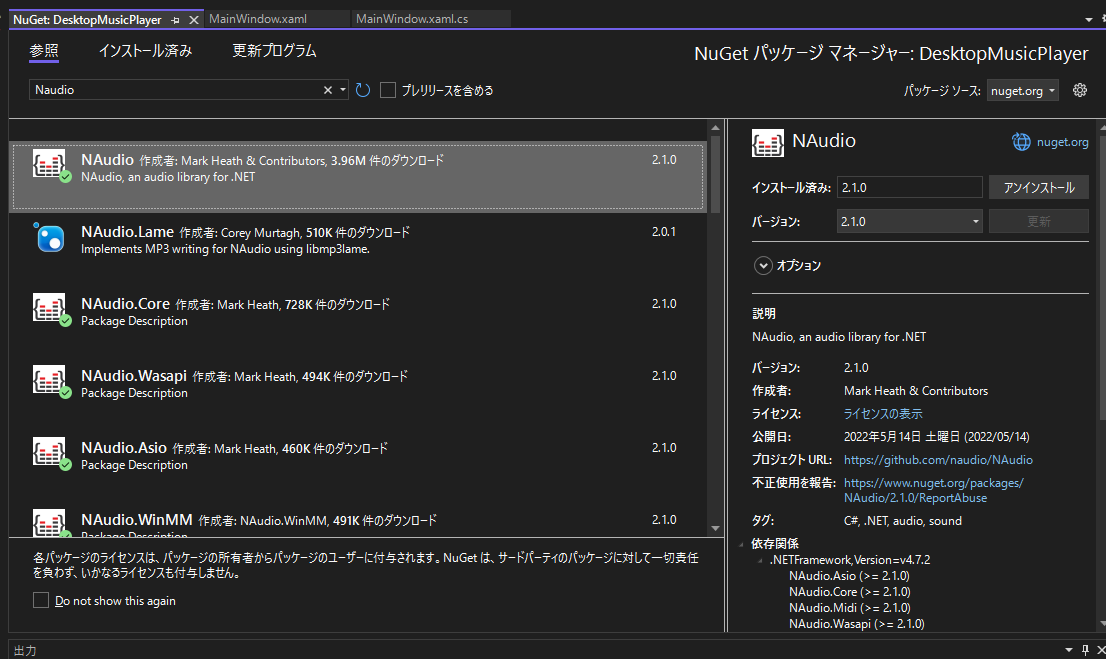
Task: Close the NuGet: DesktopMusicPlayer tab
Action: pos(193,20)
